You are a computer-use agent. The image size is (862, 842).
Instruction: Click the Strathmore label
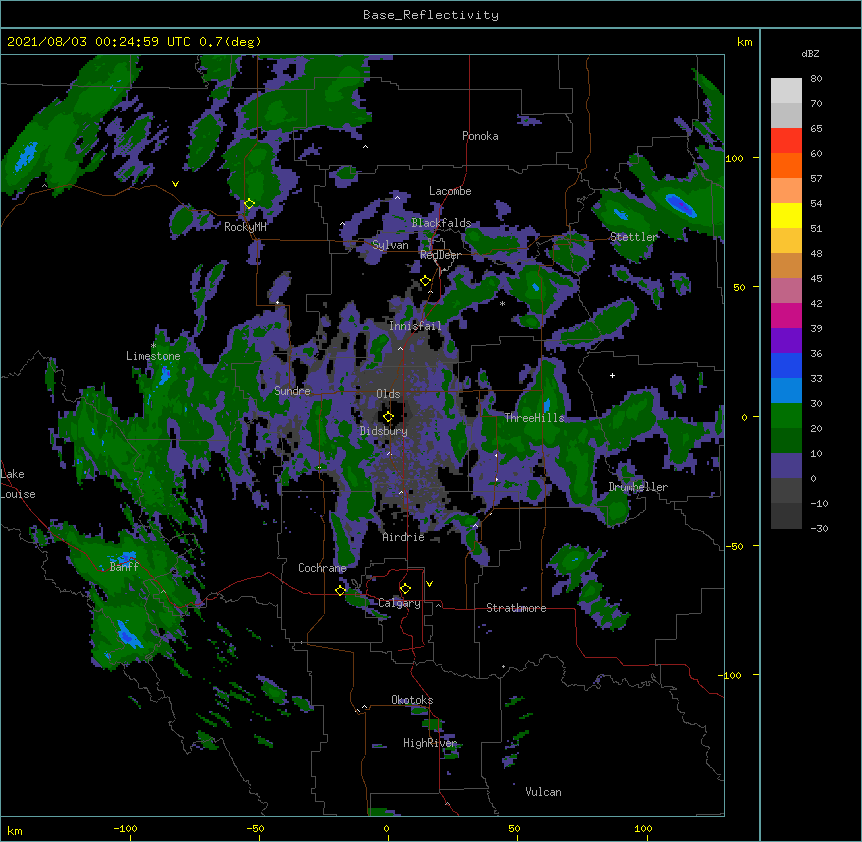[x=516, y=608]
